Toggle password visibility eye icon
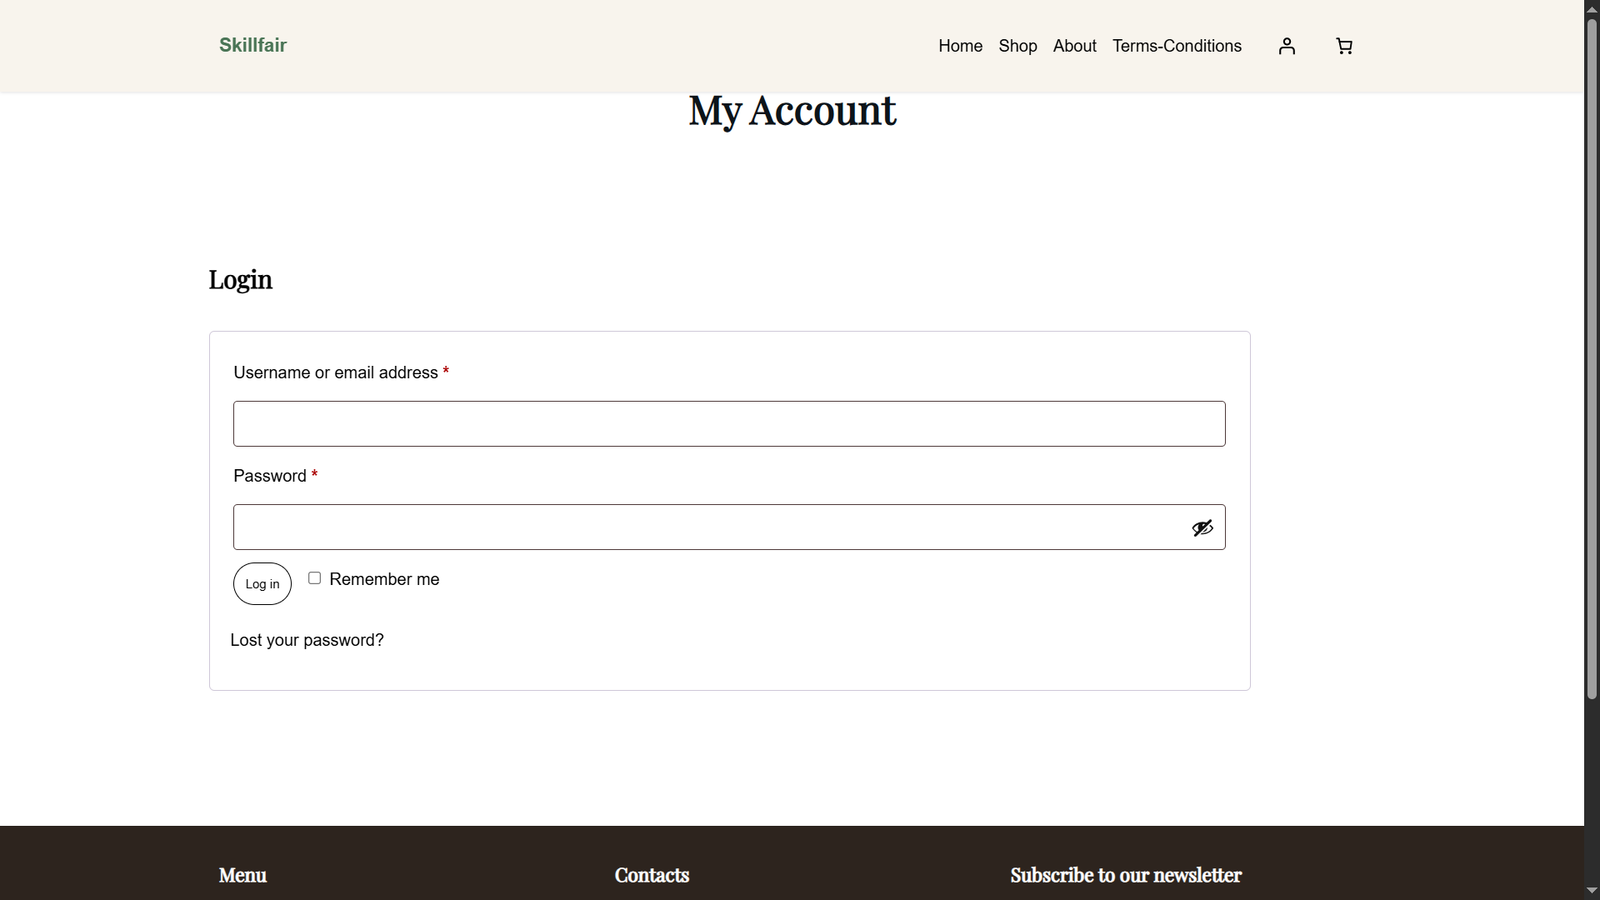The image size is (1600, 900). pos(1202,528)
